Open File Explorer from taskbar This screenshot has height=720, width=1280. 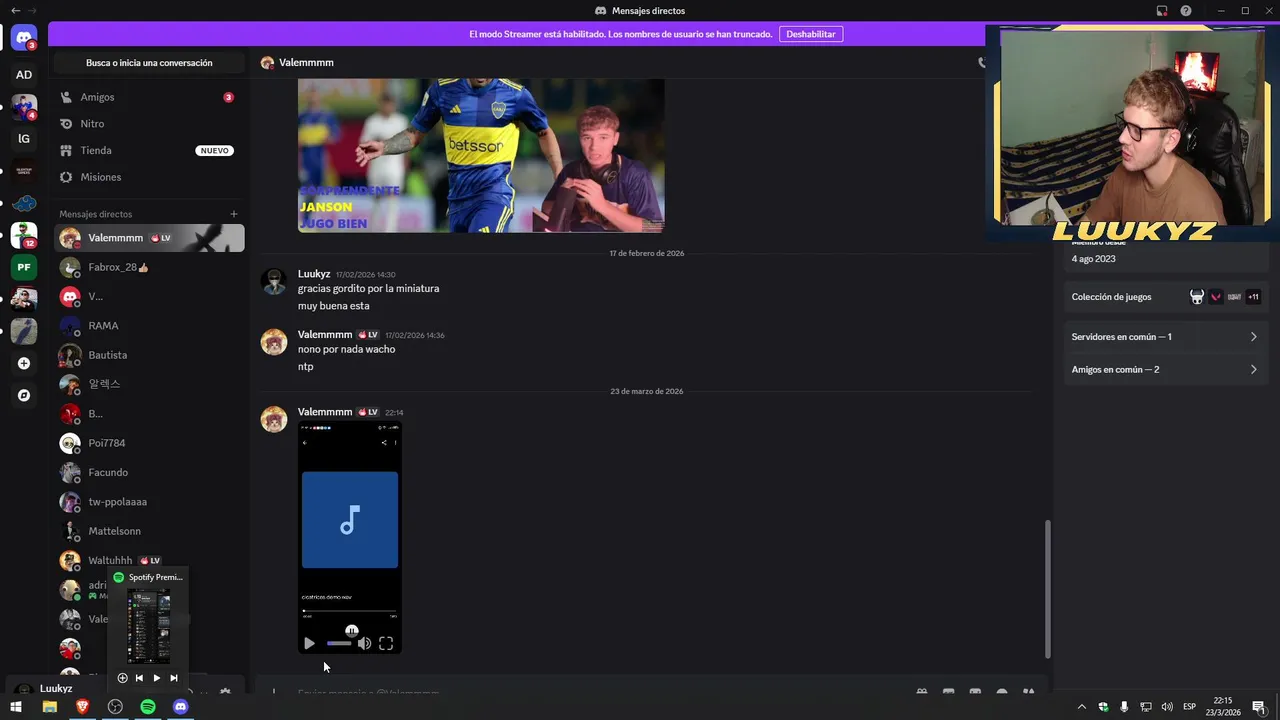(49, 707)
